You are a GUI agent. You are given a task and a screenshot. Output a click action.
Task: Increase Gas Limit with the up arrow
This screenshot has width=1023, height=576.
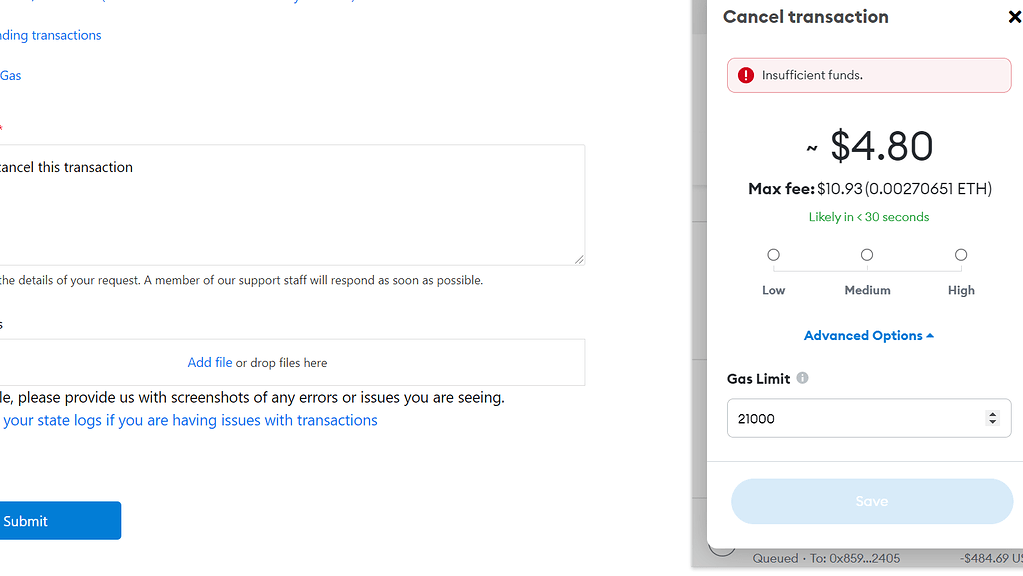[992, 414]
